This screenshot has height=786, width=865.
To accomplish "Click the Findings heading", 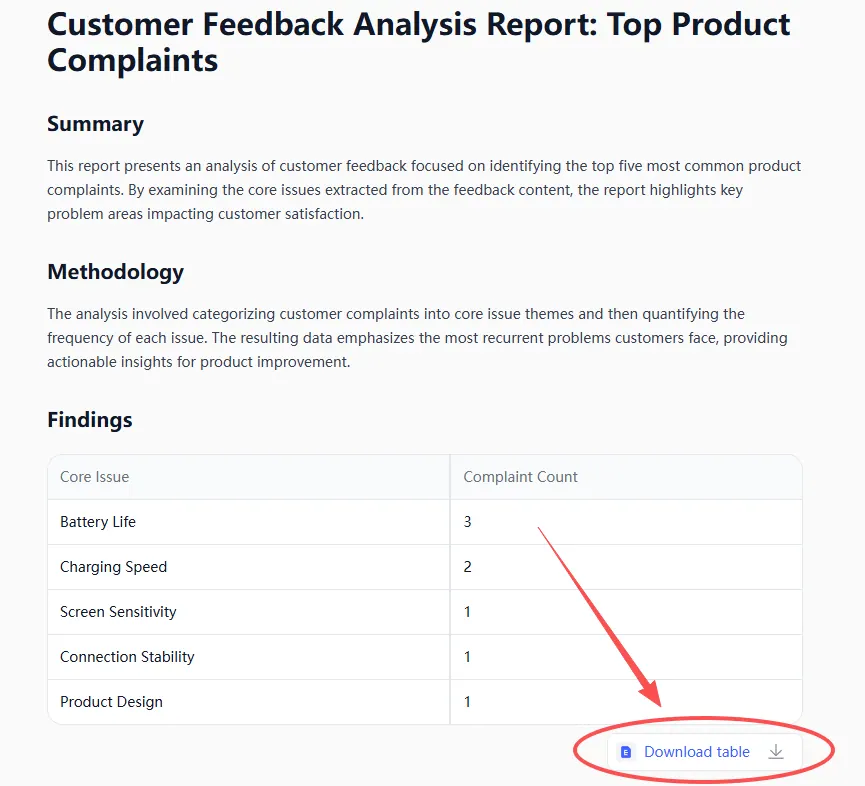I will [89, 420].
